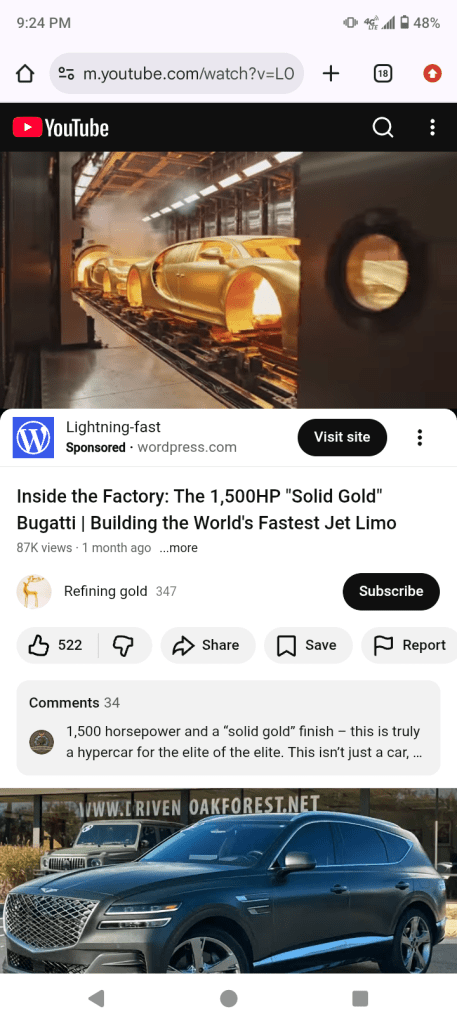The image size is (457, 1023).
Task: Share the Bugatti video
Action: pyautogui.click(x=208, y=645)
